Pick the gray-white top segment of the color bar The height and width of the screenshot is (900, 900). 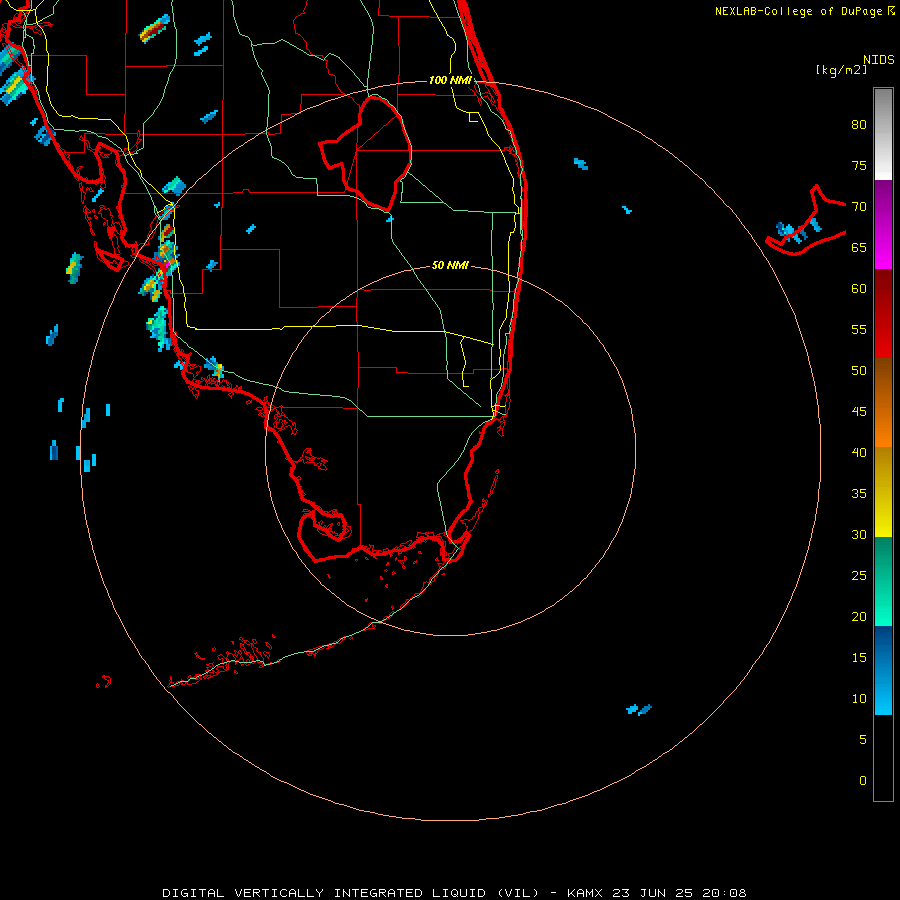click(883, 134)
